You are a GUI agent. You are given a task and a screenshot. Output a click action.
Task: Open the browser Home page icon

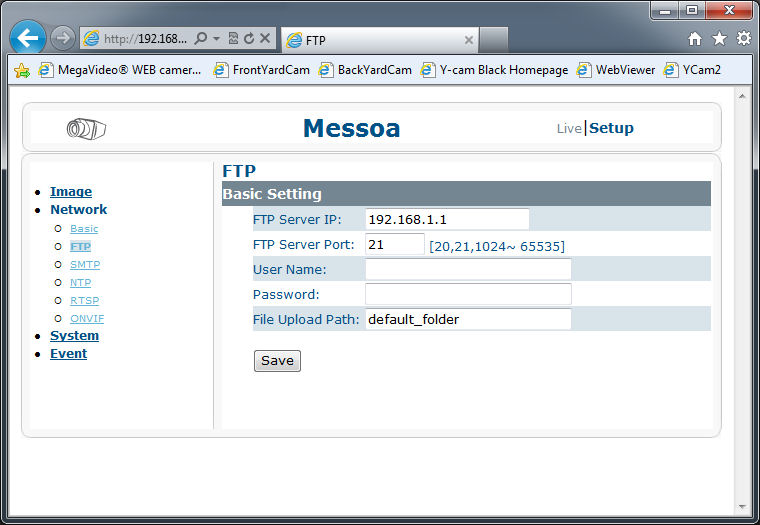pos(695,39)
